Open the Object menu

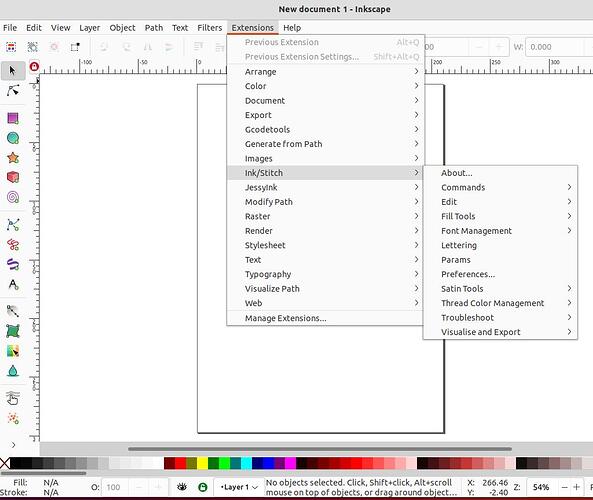click(122, 28)
